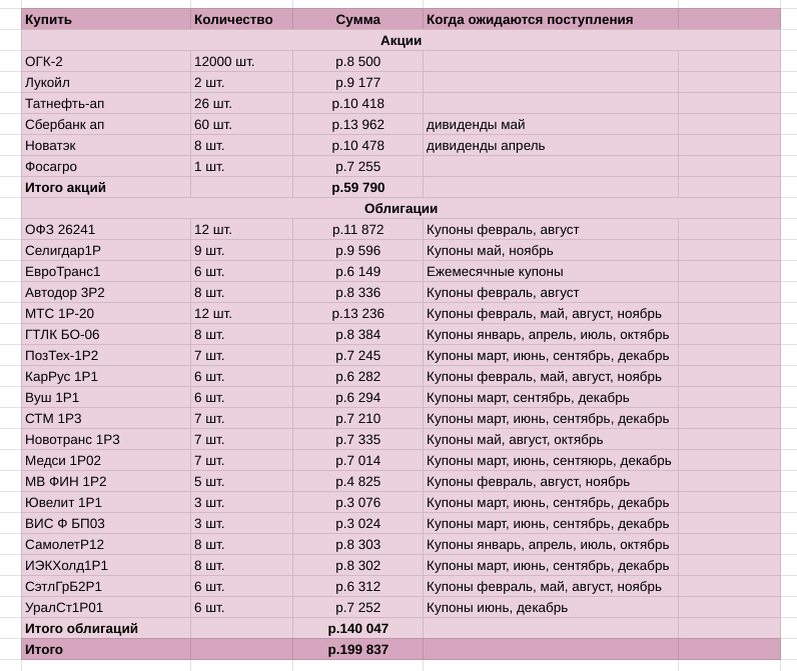Viewport: 797px width, 671px height.
Task: Select 'Купоны март, сентябрь, декабрь' cell
Action: click(550, 398)
